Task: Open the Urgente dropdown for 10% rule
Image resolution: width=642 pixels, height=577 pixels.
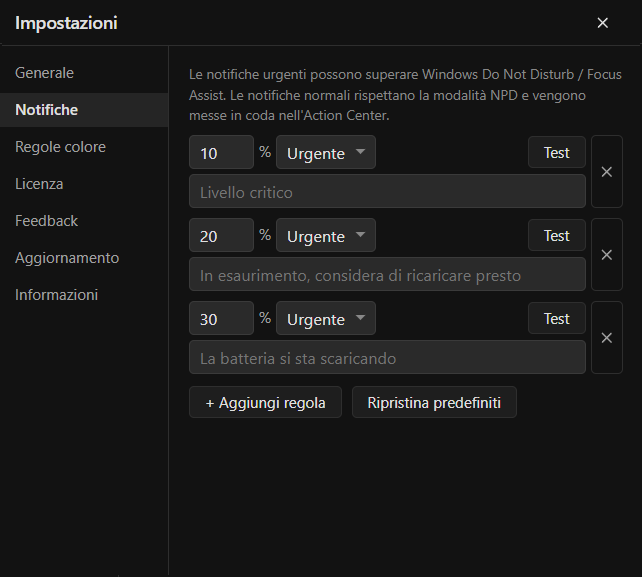Action: pos(326,152)
